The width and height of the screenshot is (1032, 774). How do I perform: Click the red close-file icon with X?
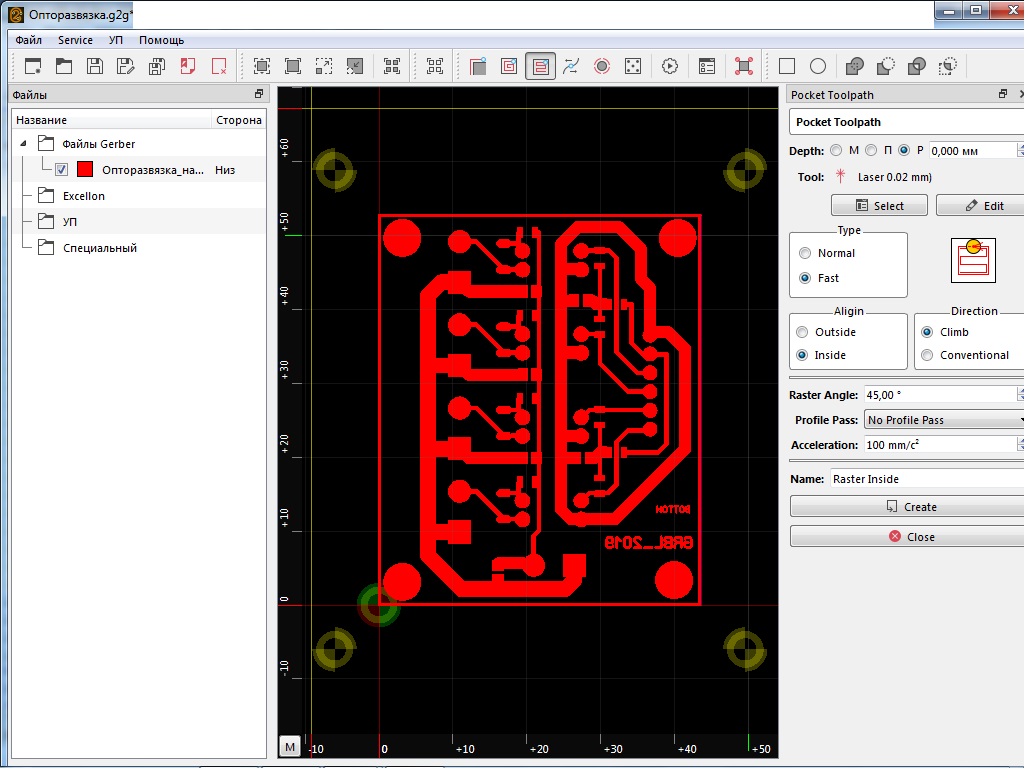click(x=219, y=66)
